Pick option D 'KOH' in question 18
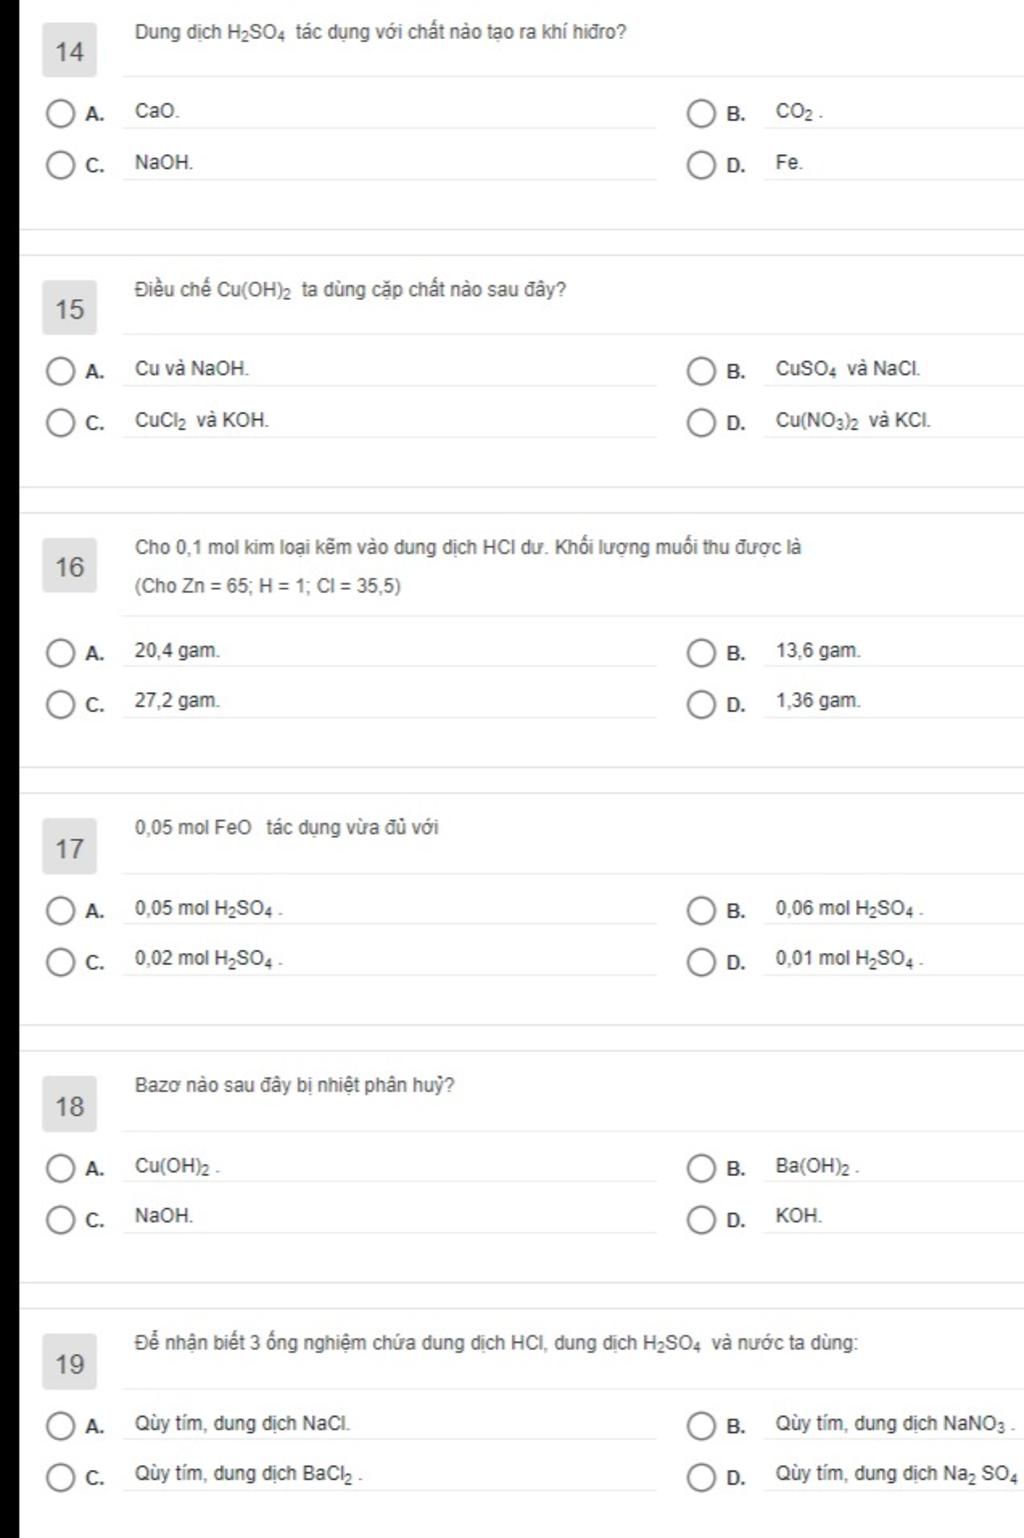1024x1538 pixels. click(x=701, y=1219)
